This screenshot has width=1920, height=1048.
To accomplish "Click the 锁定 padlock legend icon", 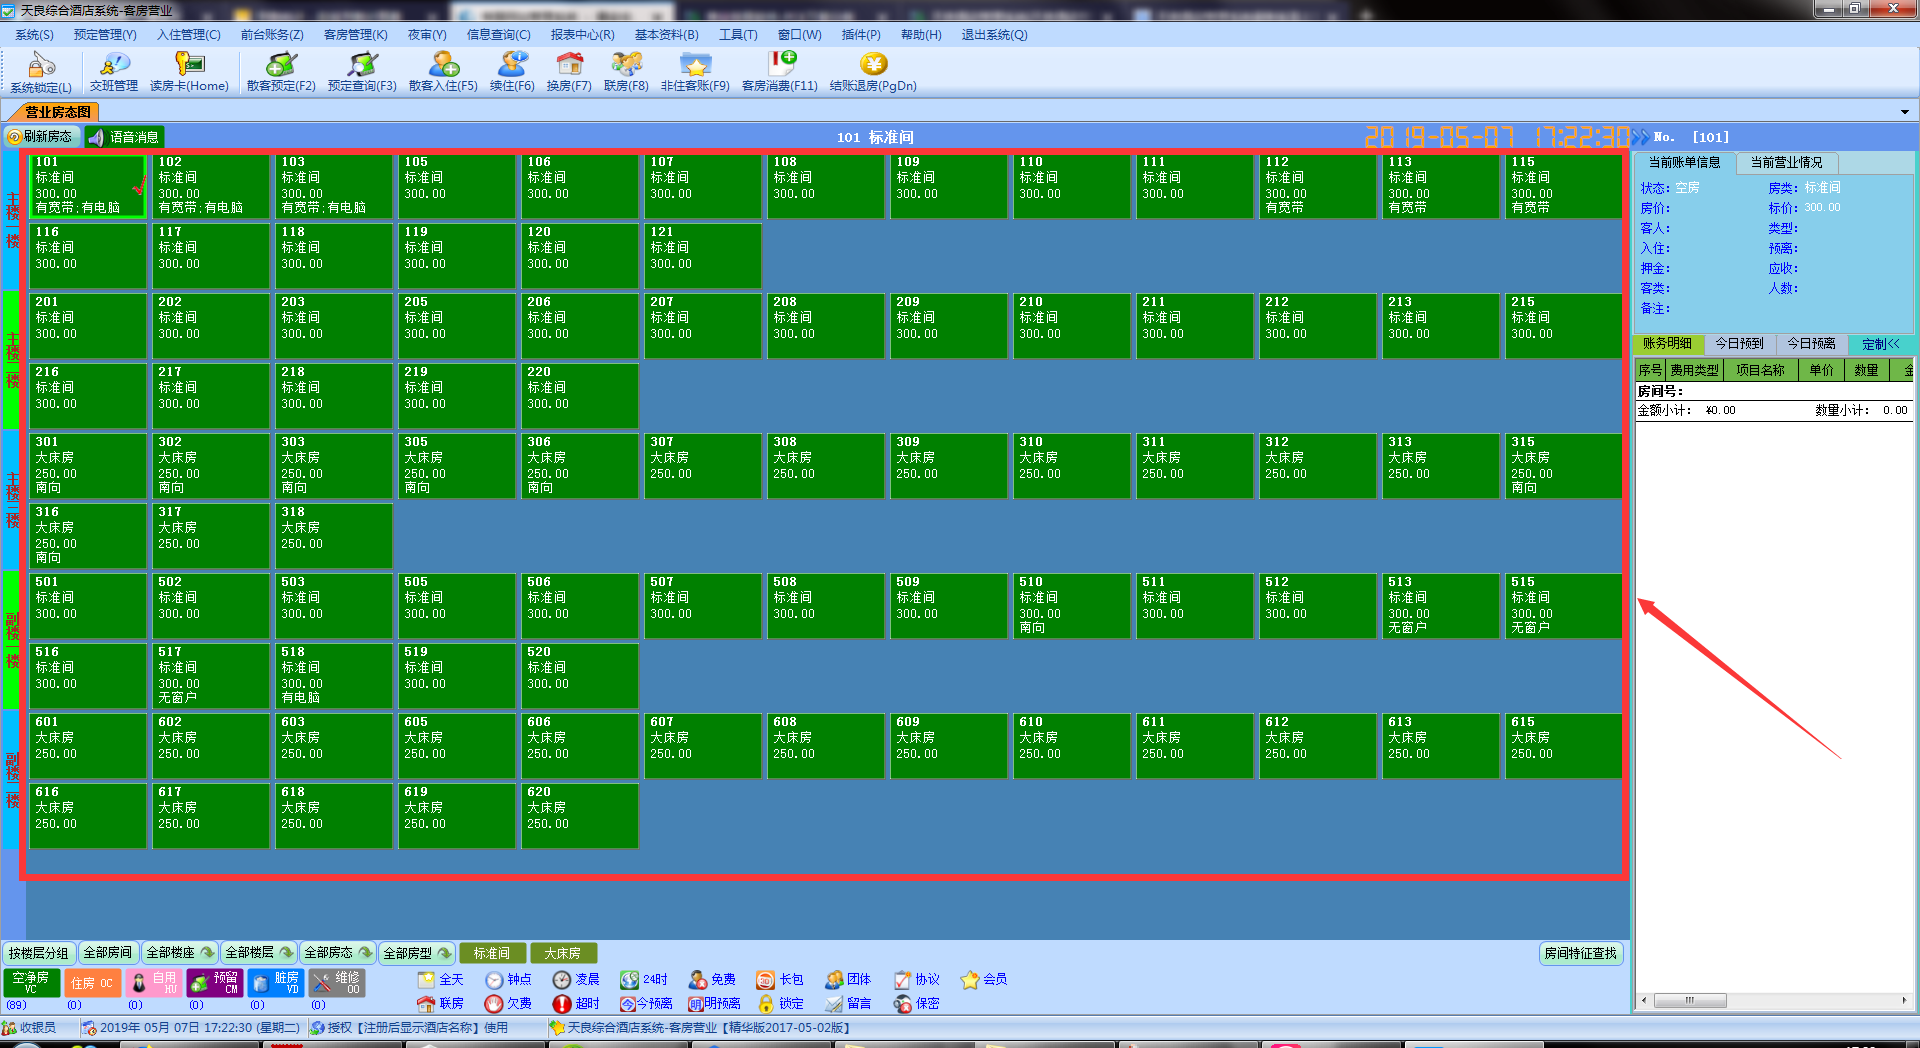I will pos(766,1004).
